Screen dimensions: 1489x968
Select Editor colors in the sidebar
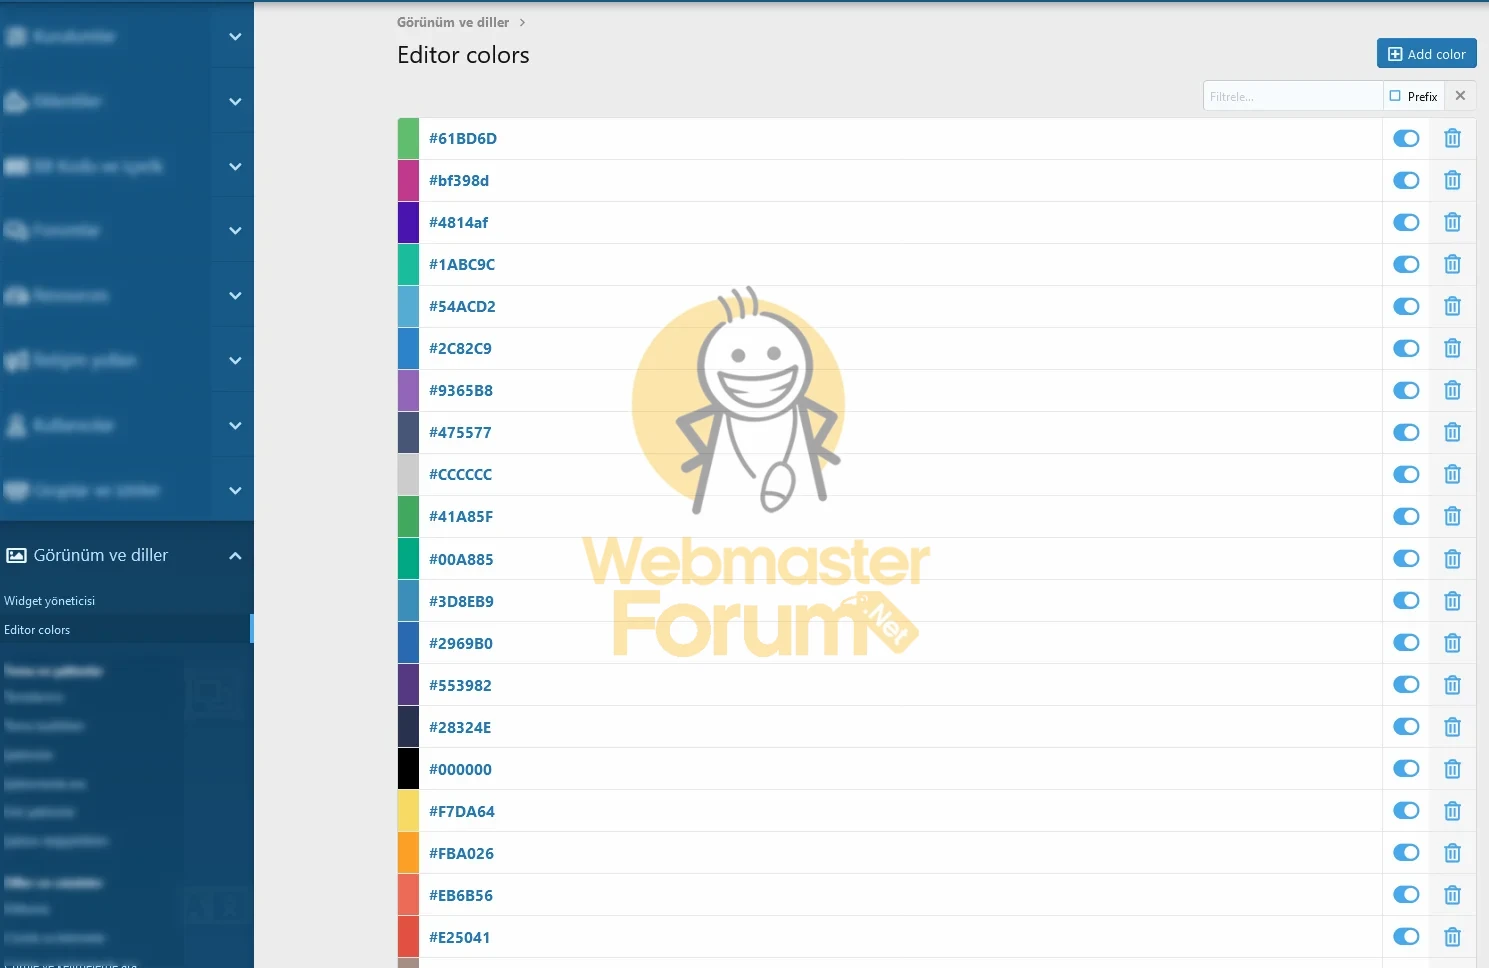click(37, 630)
